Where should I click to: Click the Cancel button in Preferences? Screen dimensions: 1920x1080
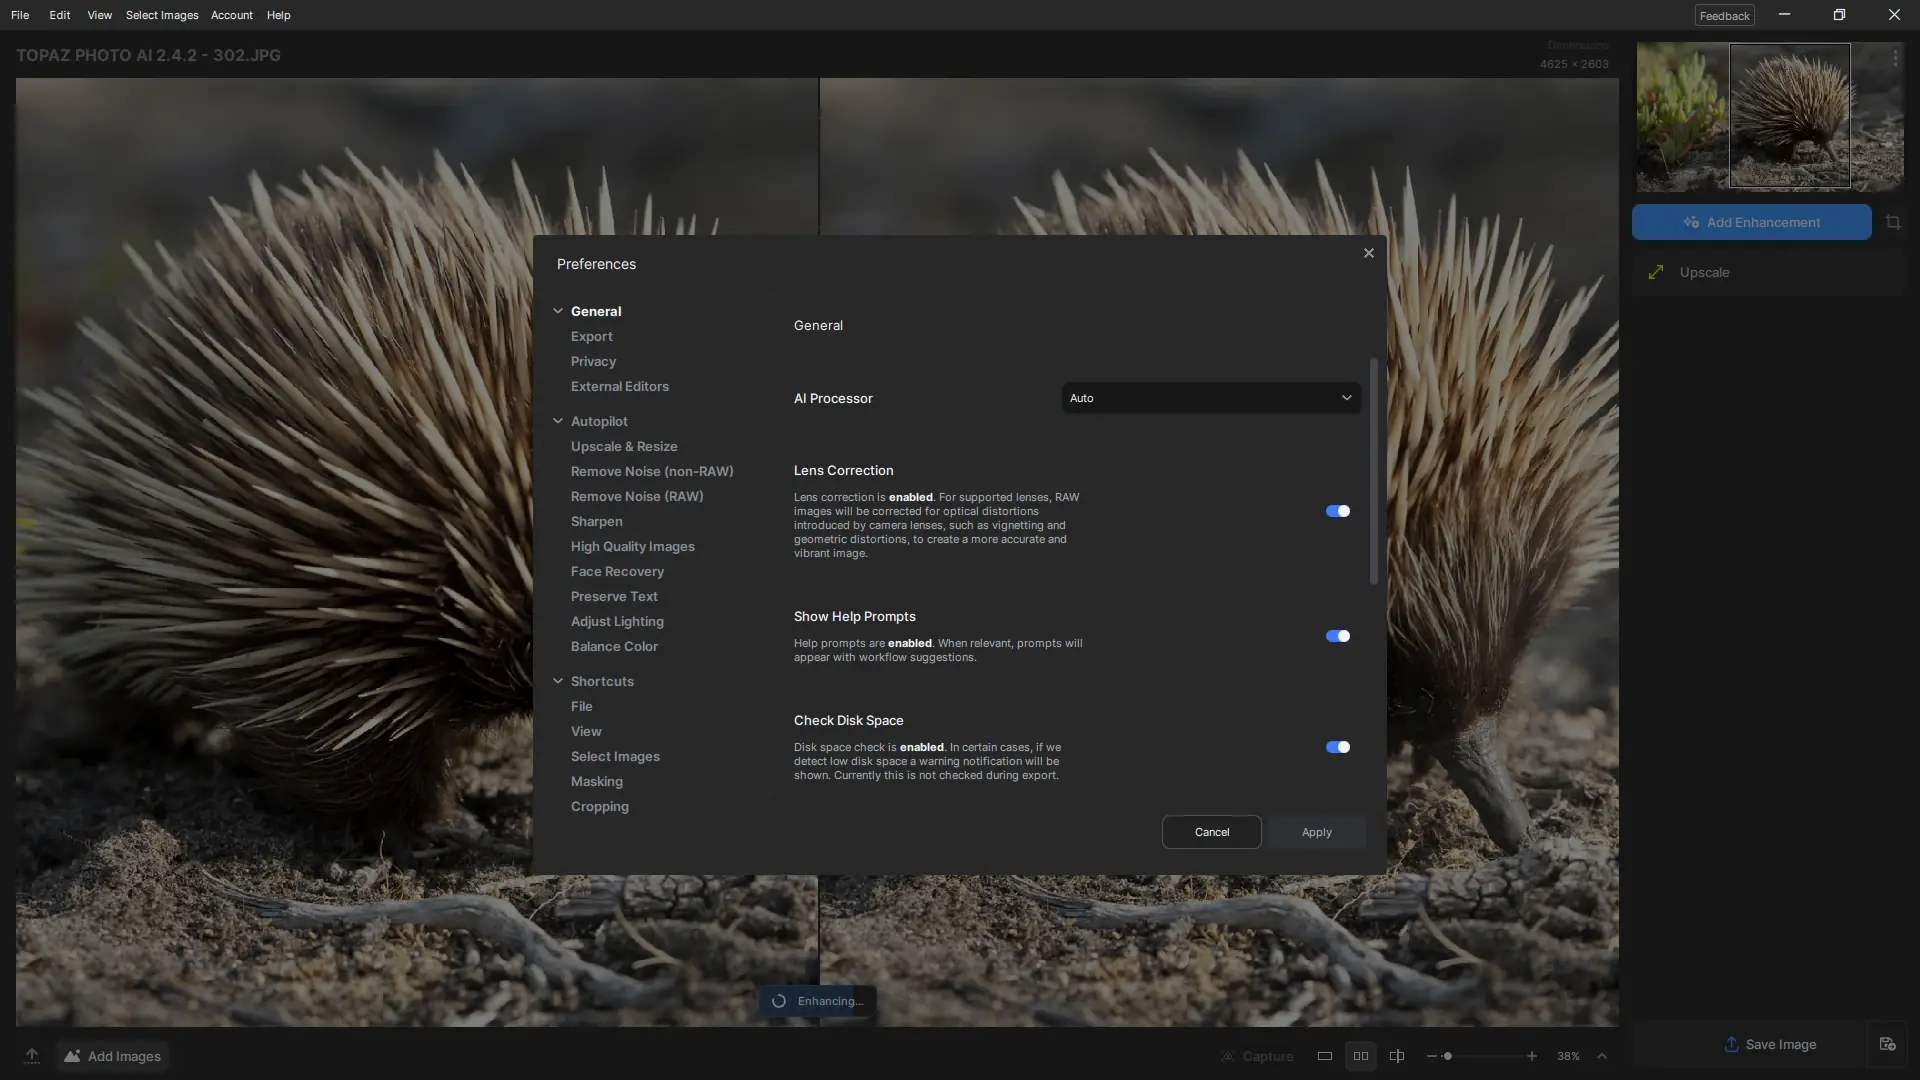1211,832
